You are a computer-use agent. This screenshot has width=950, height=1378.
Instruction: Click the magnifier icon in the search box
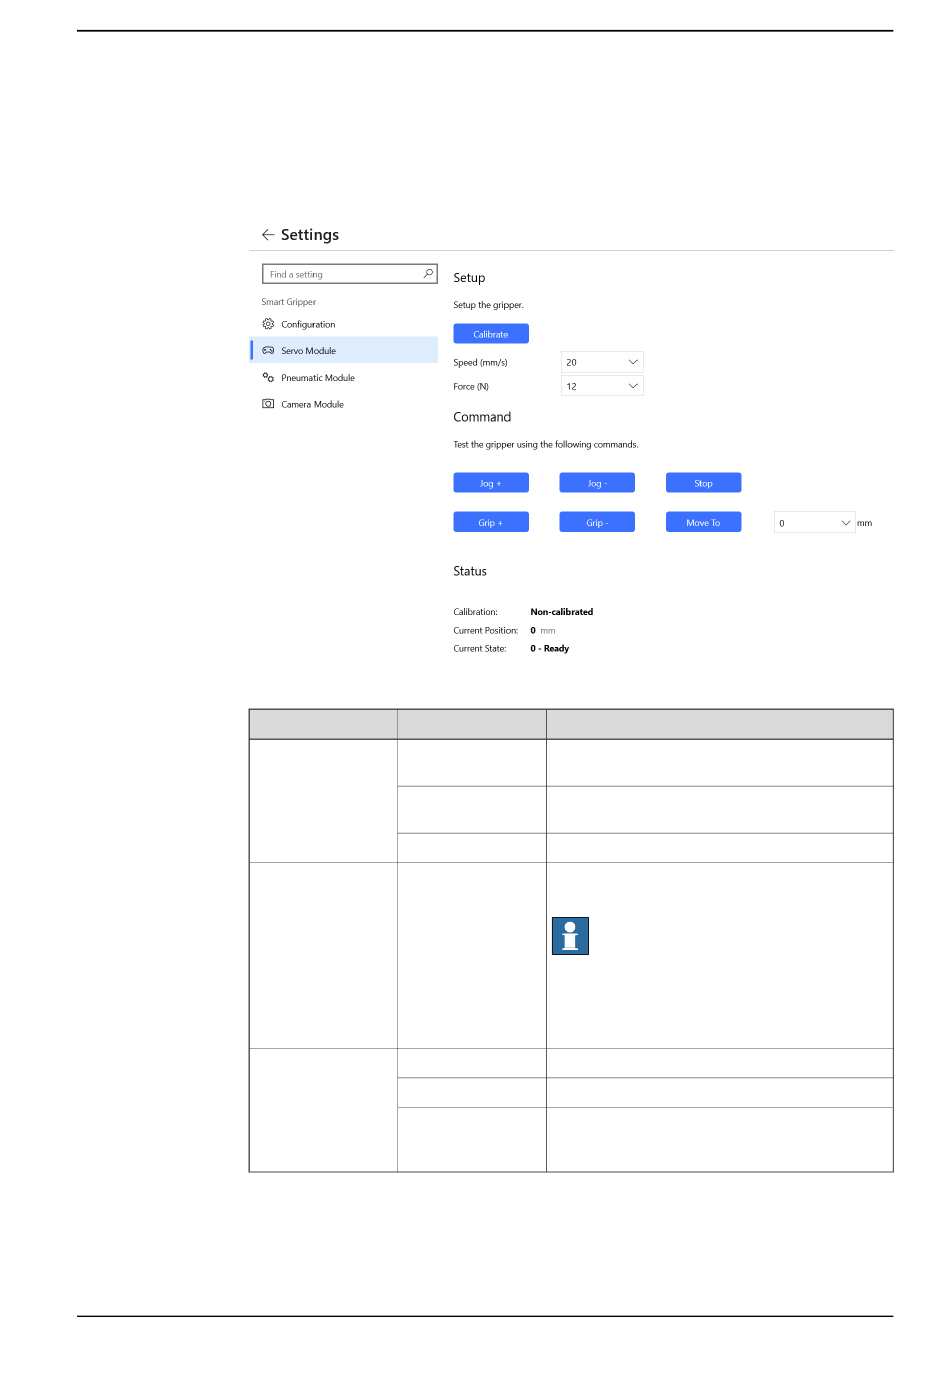point(428,274)
